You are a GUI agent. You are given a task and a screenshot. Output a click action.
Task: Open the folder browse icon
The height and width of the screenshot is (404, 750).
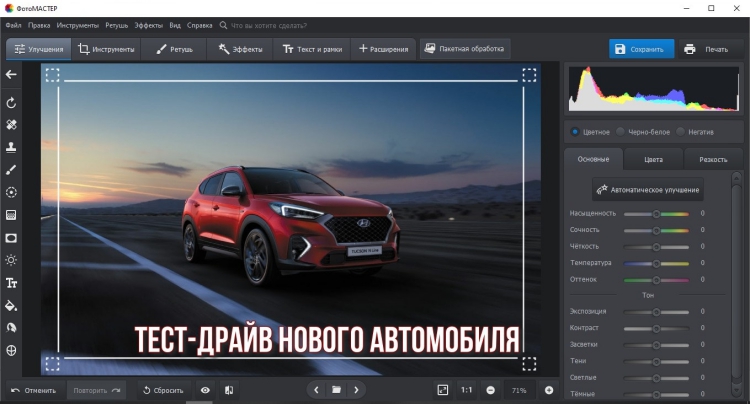pos(336,390)
